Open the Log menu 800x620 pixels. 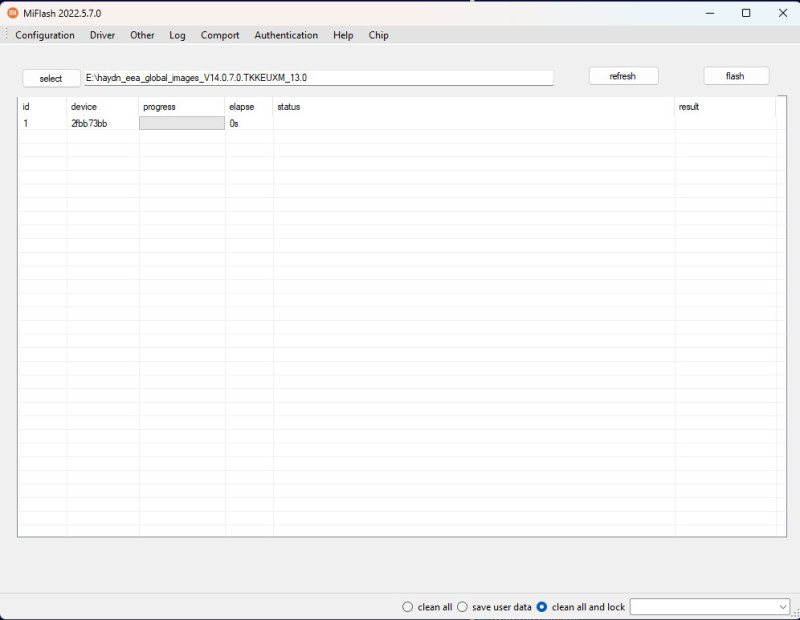177,35
